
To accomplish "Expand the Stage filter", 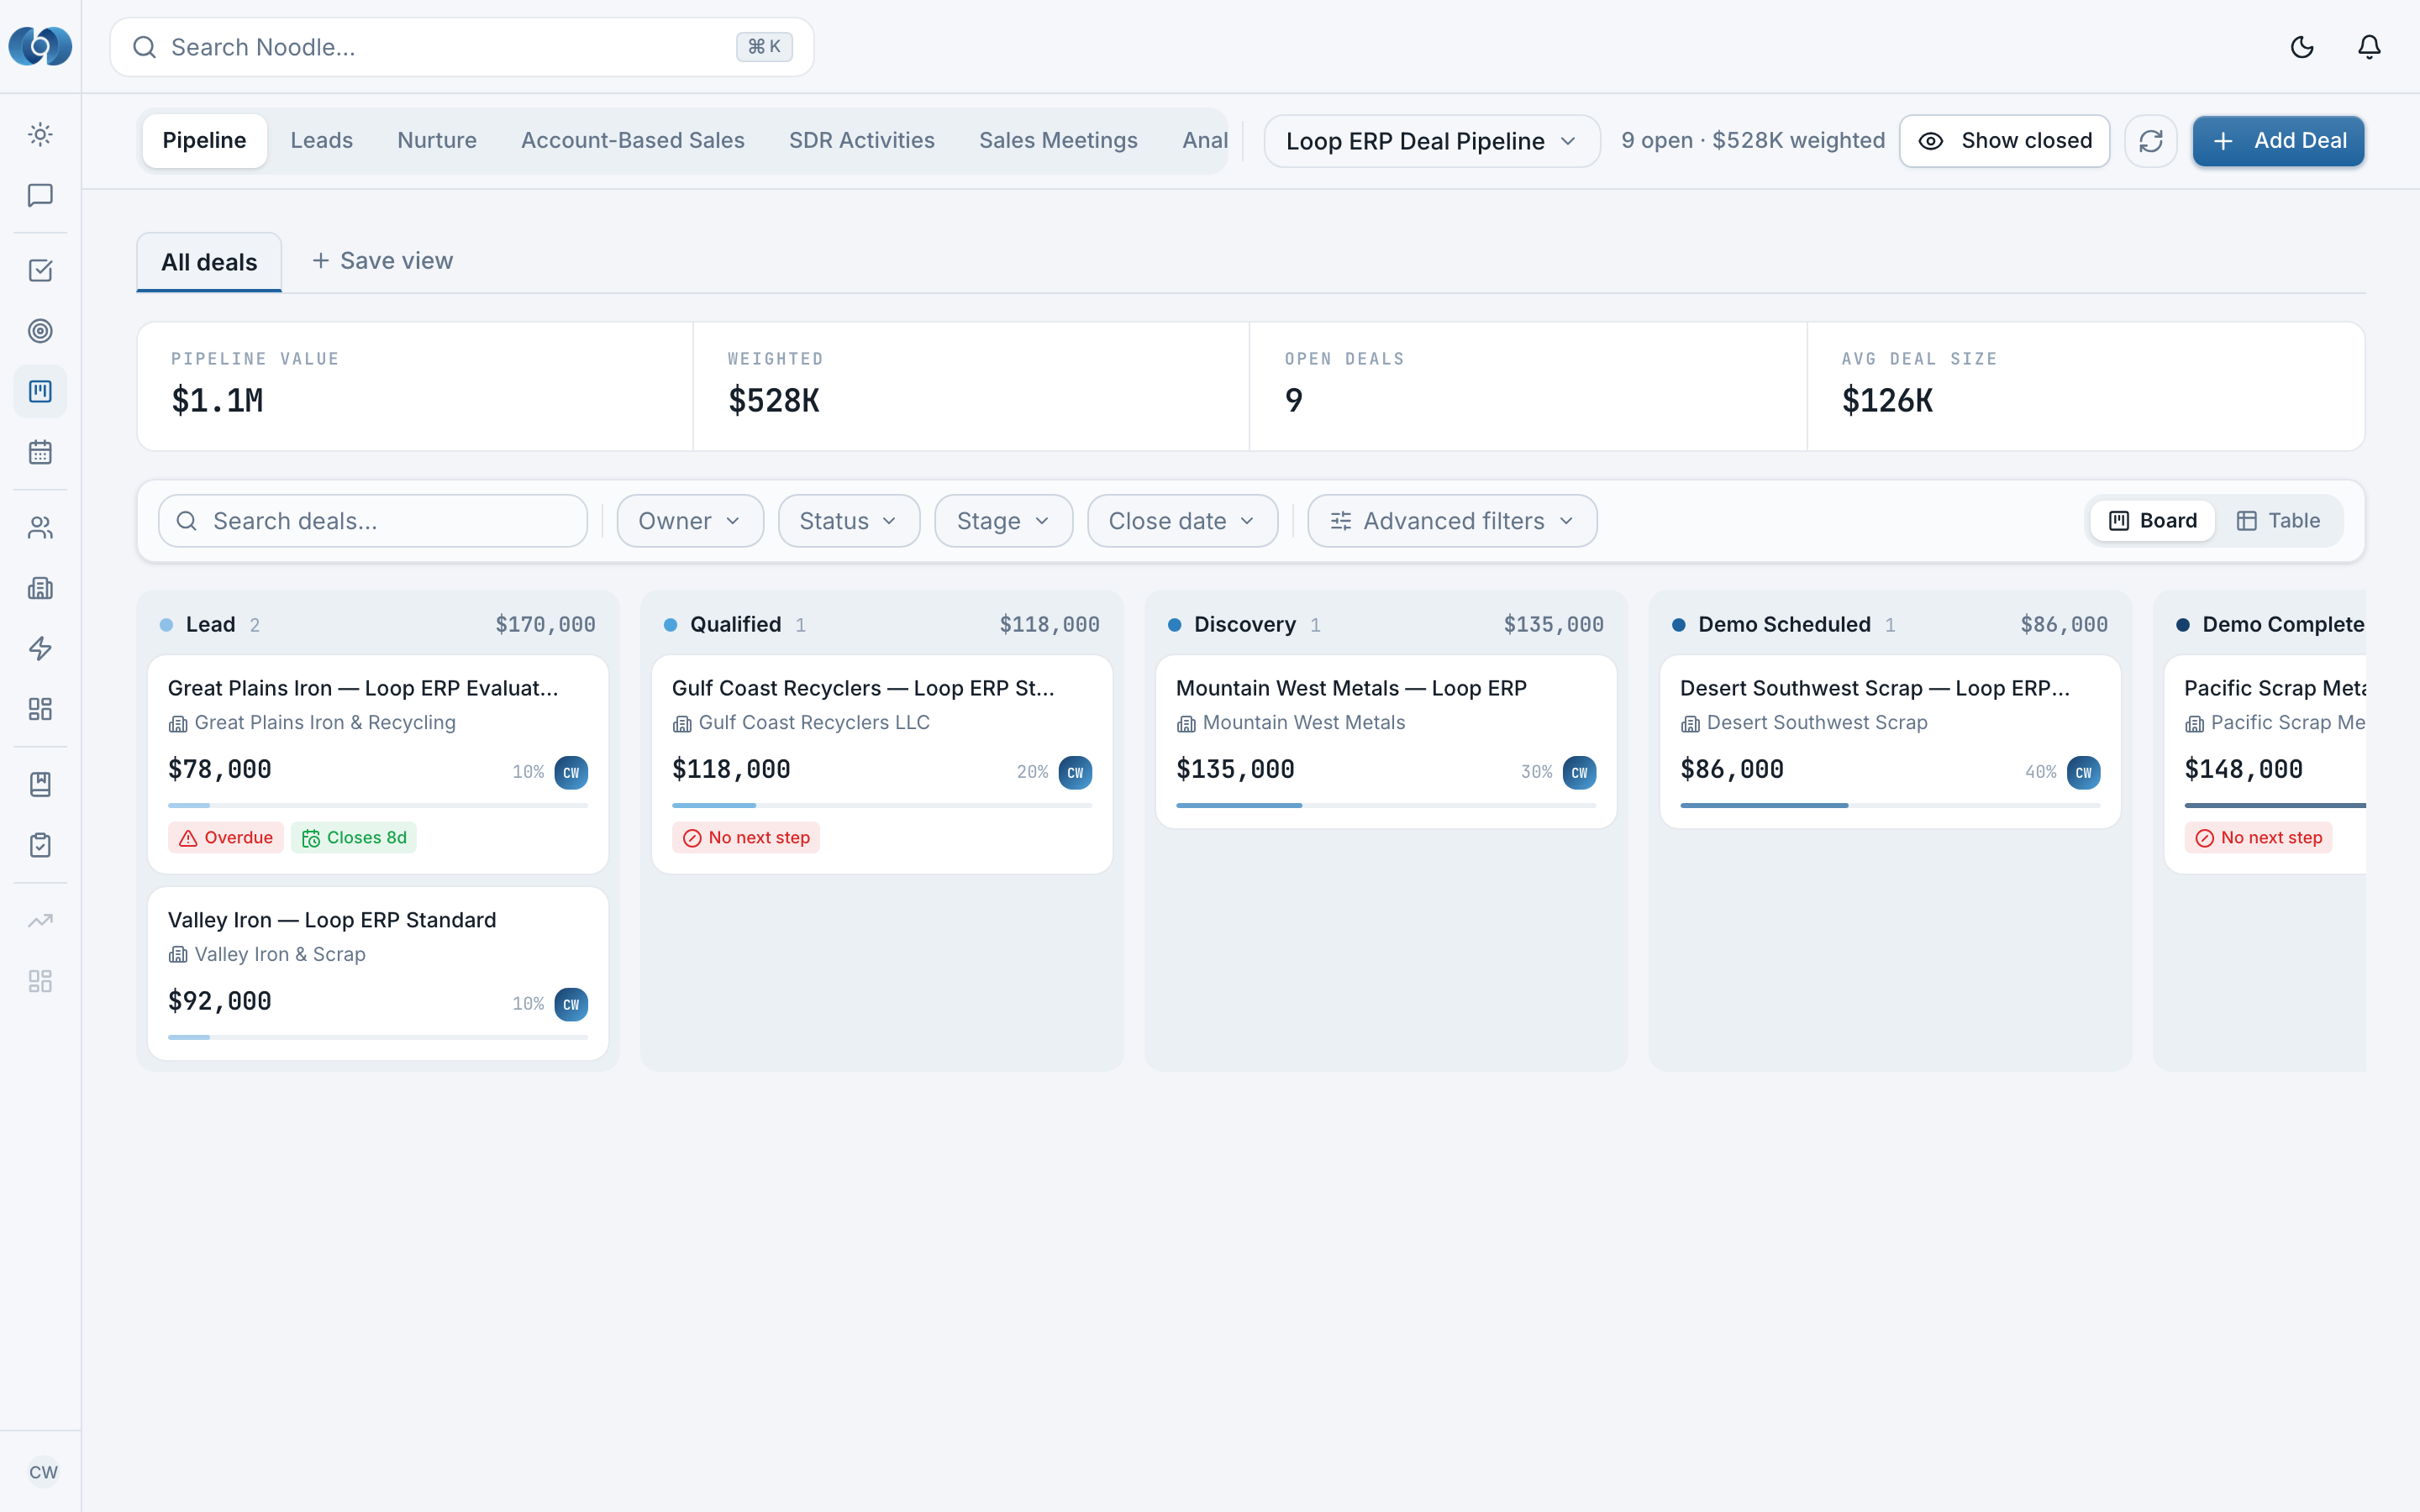I will (1003, 521).
